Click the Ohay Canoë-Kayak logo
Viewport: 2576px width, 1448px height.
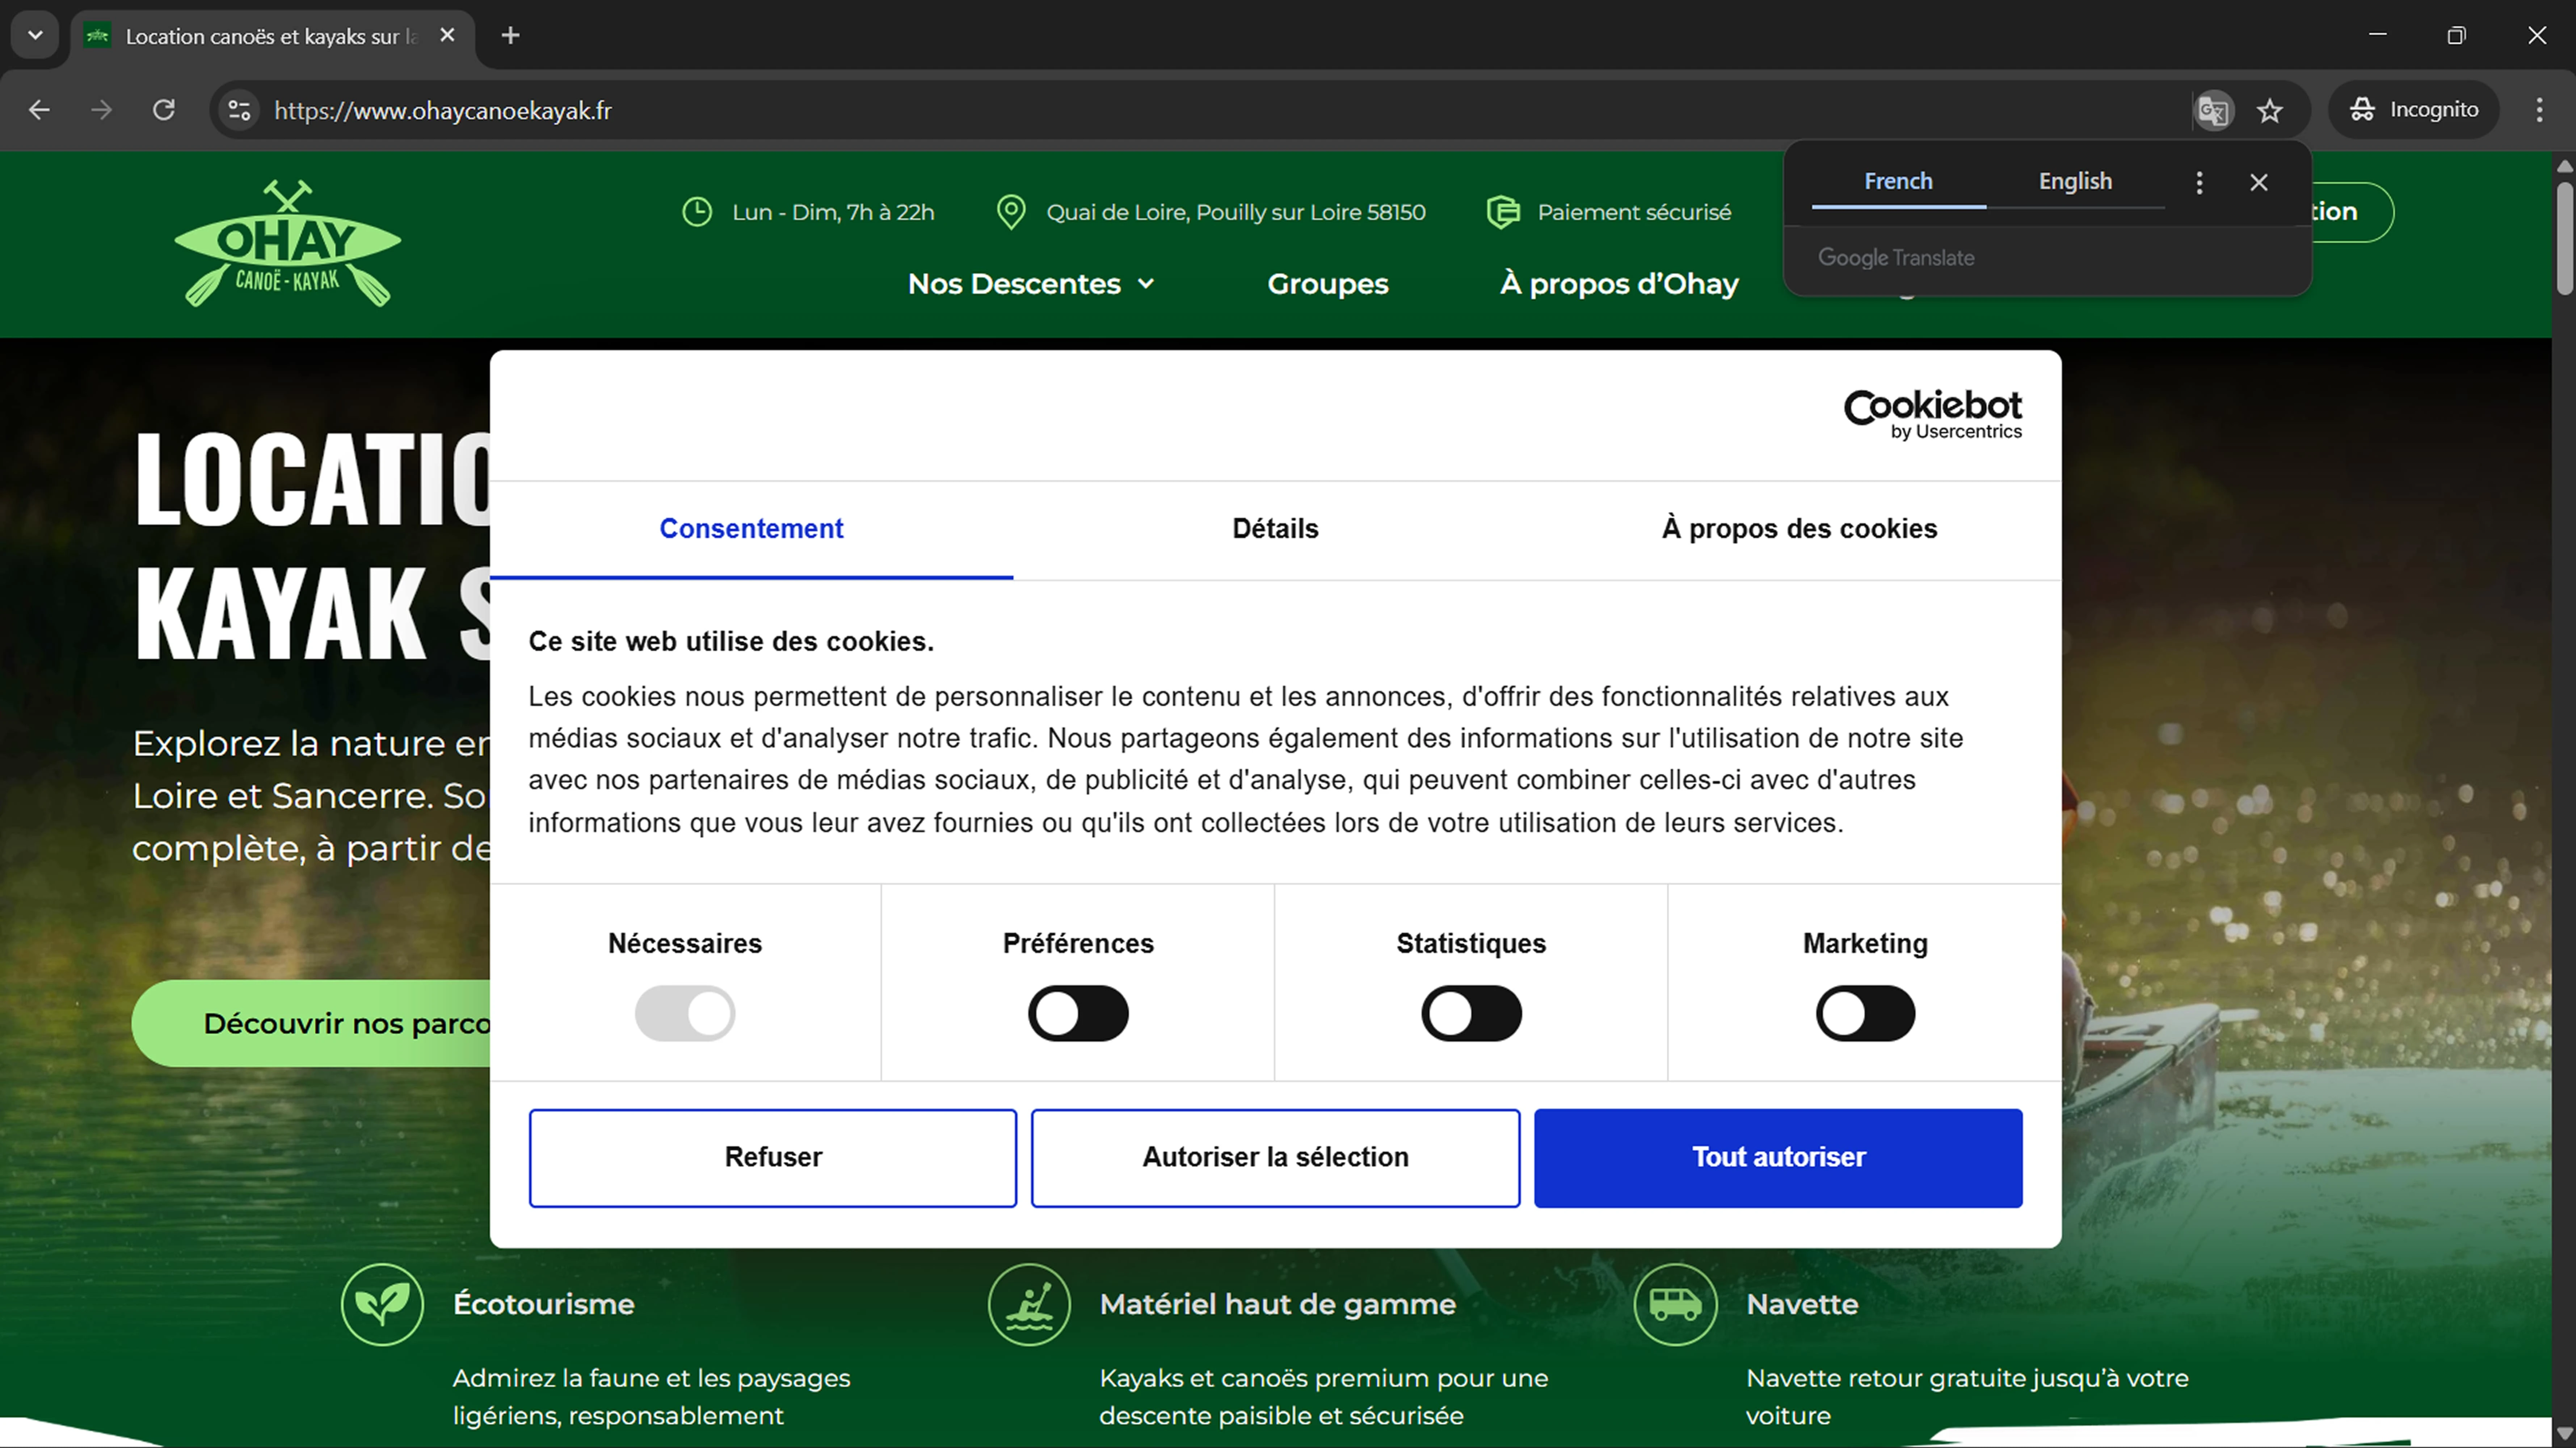288,243
